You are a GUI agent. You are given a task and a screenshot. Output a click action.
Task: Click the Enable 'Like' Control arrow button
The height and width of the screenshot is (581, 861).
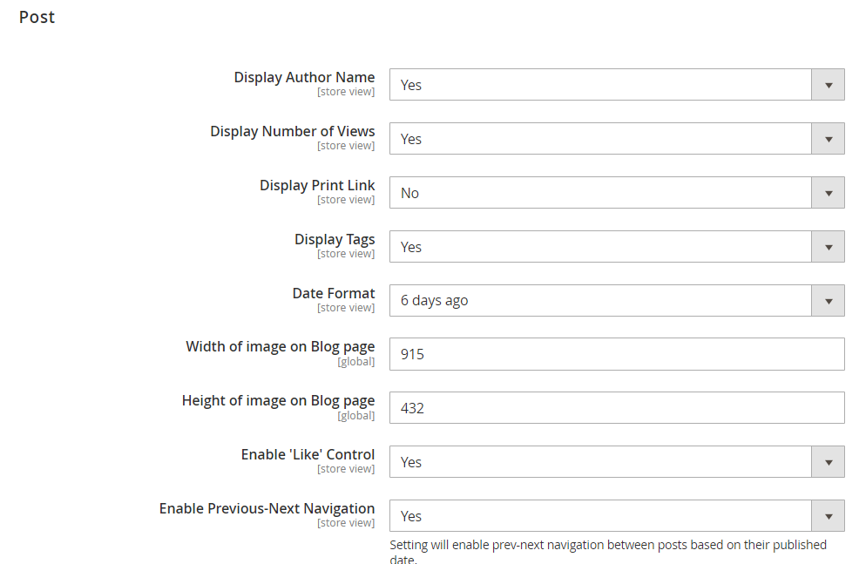(x=828, y=462)
